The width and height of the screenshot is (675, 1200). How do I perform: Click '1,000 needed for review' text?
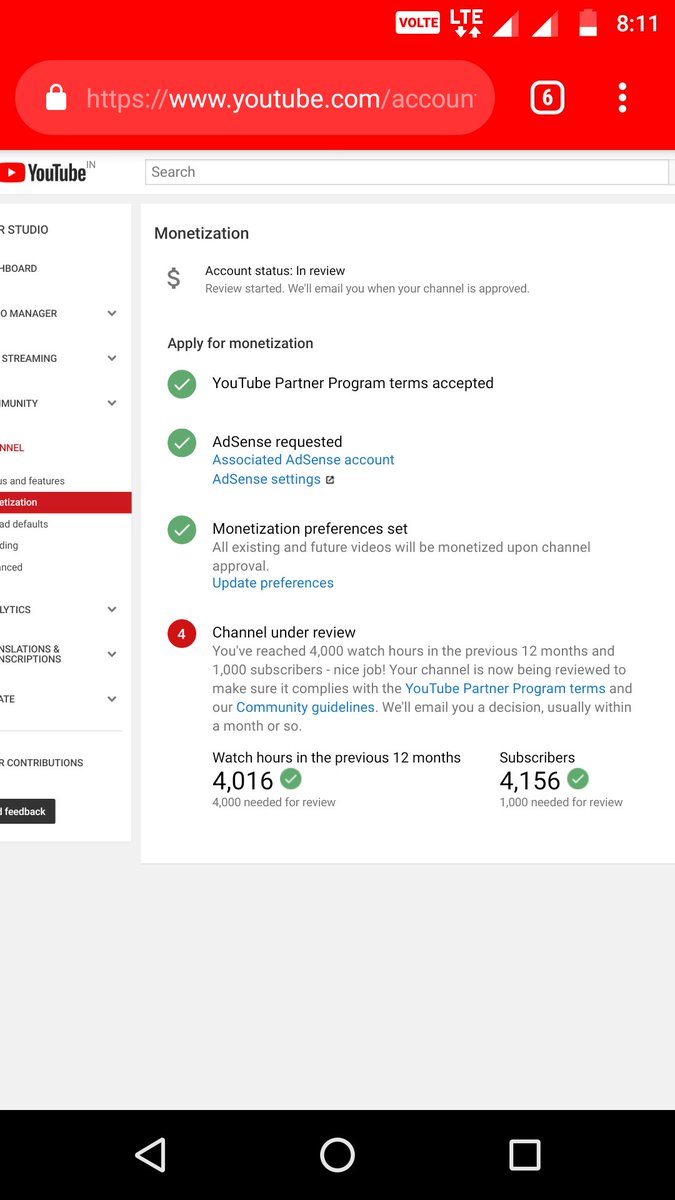[561, 802]
